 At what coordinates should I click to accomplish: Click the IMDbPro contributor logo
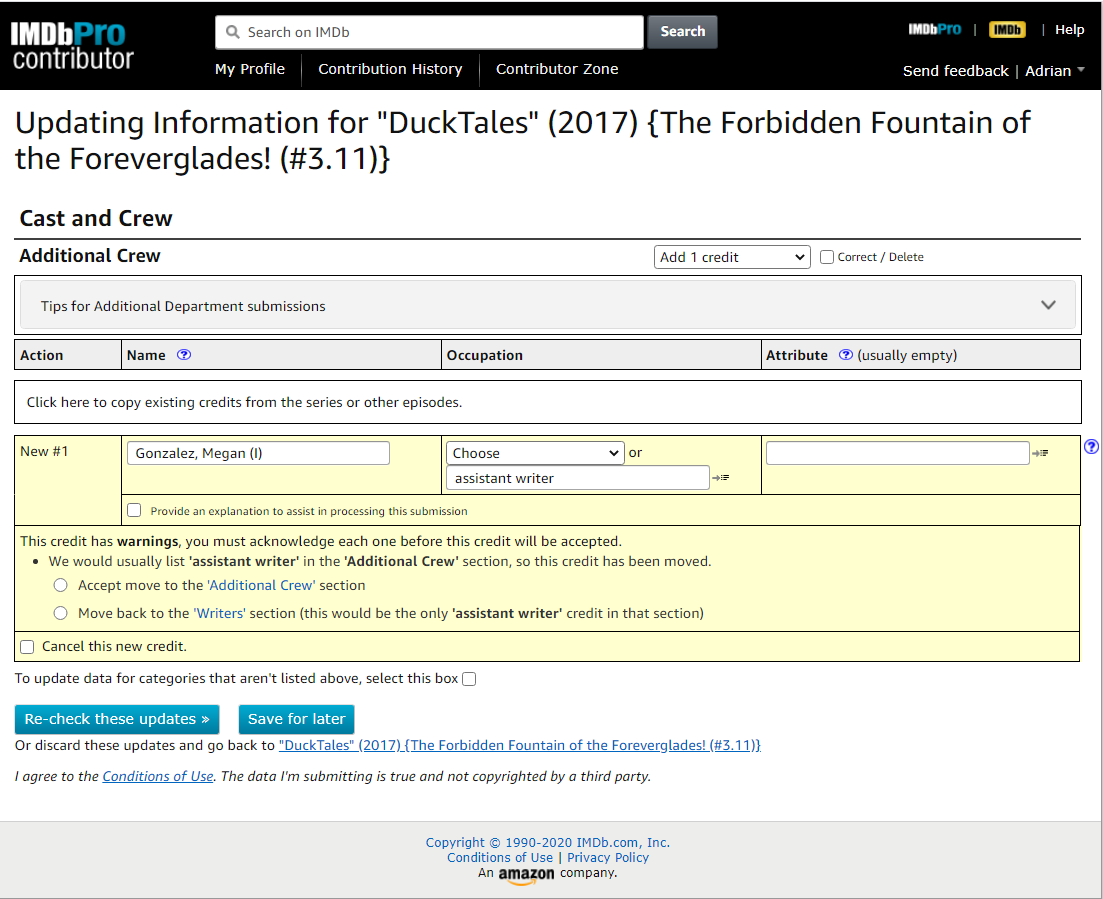73,46
